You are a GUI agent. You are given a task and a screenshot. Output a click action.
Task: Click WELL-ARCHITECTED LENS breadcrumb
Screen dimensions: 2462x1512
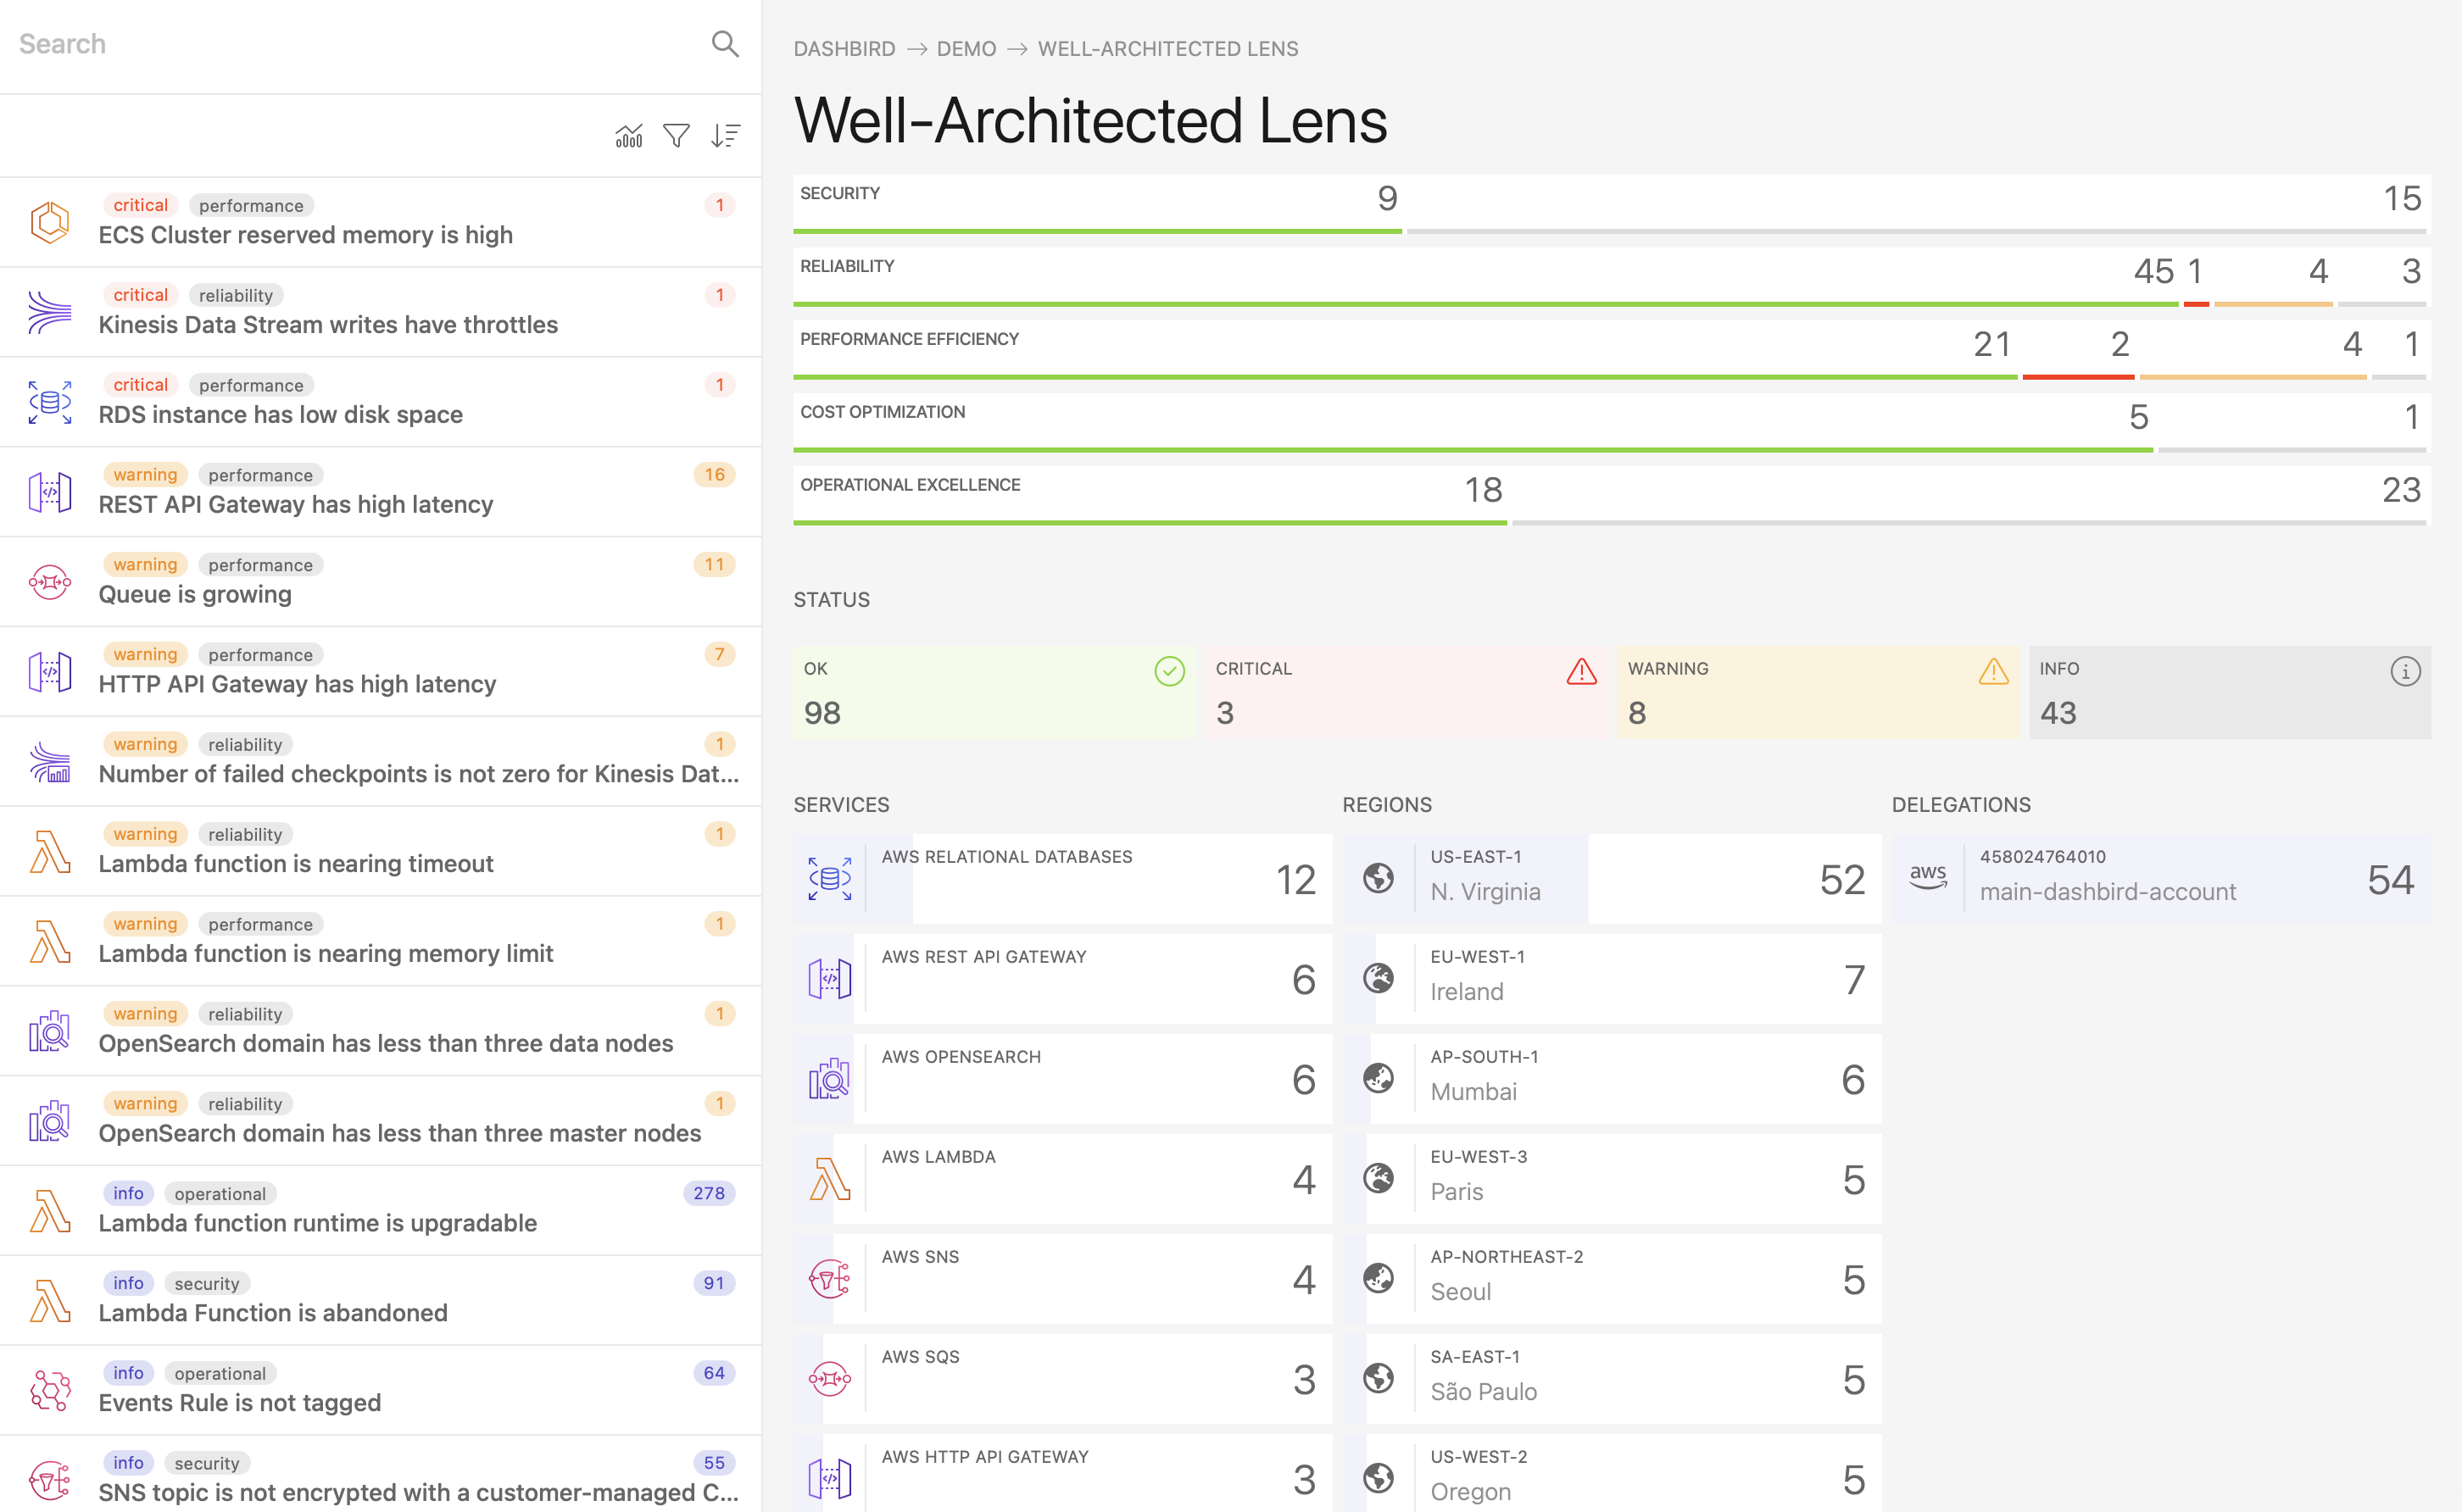tap(1168, 49)
